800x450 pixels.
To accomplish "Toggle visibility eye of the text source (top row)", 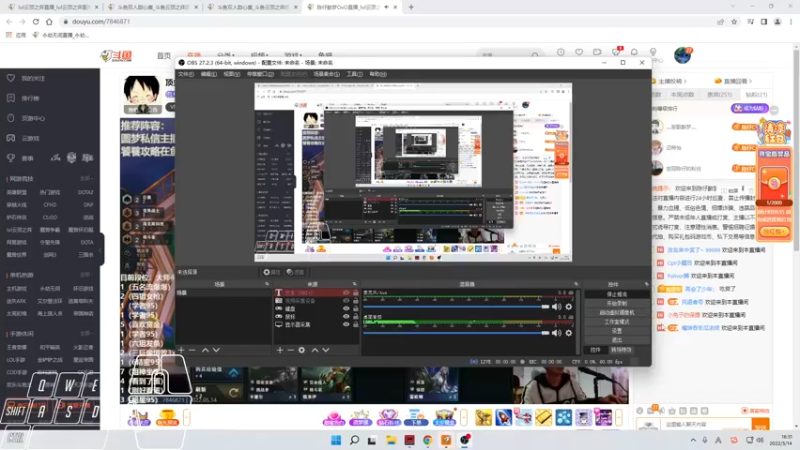I will click(346, 293).
